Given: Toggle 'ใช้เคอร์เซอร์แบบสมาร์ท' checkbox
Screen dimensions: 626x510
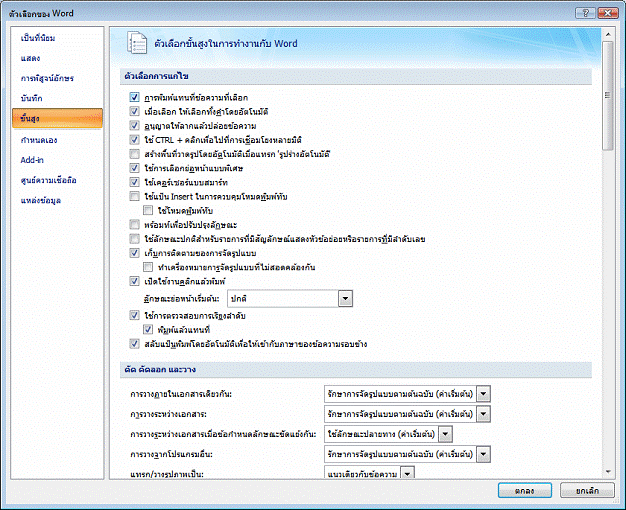Looking at the screenshot, I should pos(135,182).
